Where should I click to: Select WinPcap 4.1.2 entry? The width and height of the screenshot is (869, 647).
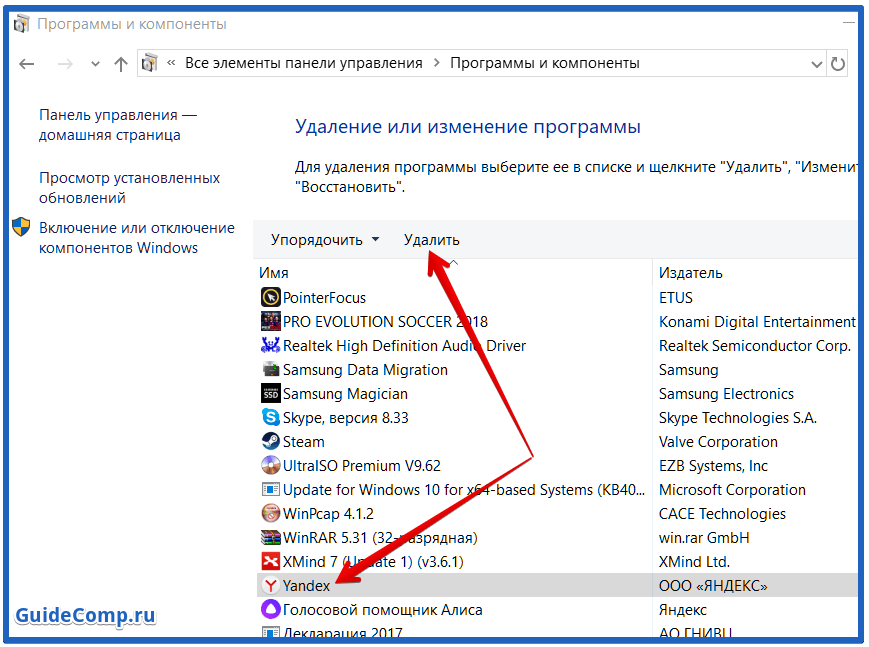pos(328,514)
